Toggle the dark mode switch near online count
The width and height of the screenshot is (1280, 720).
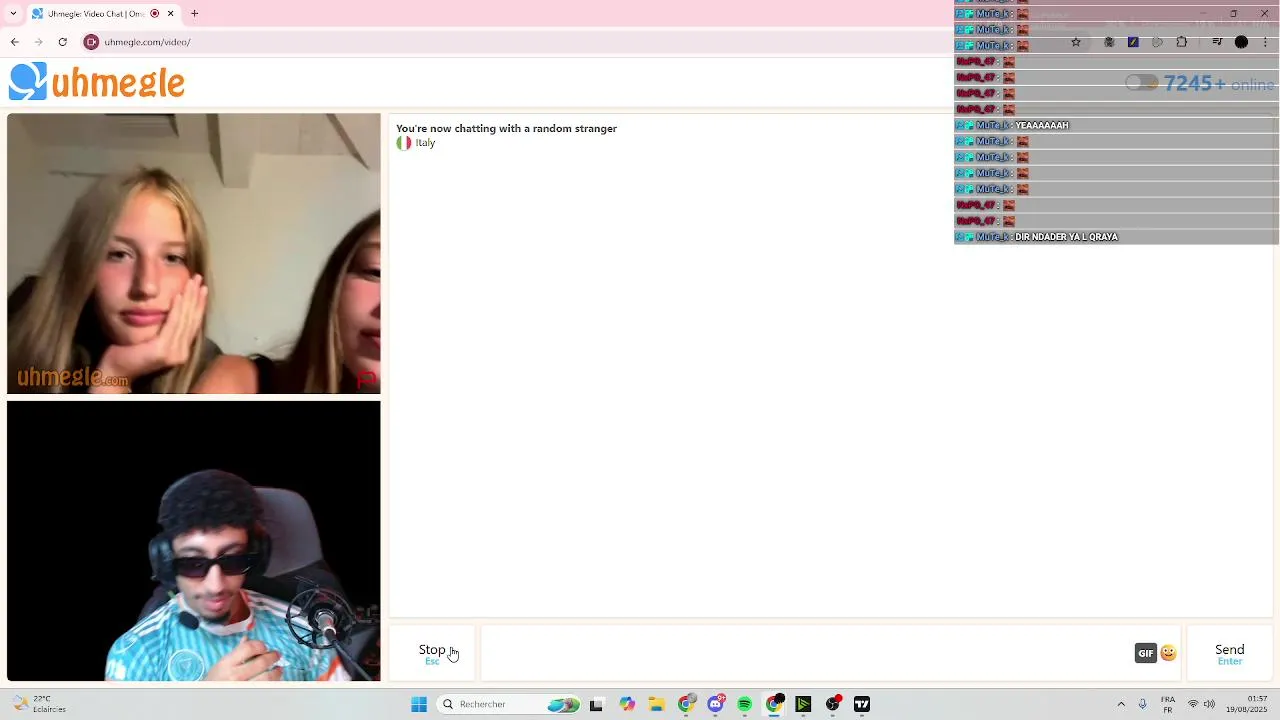1141,83
